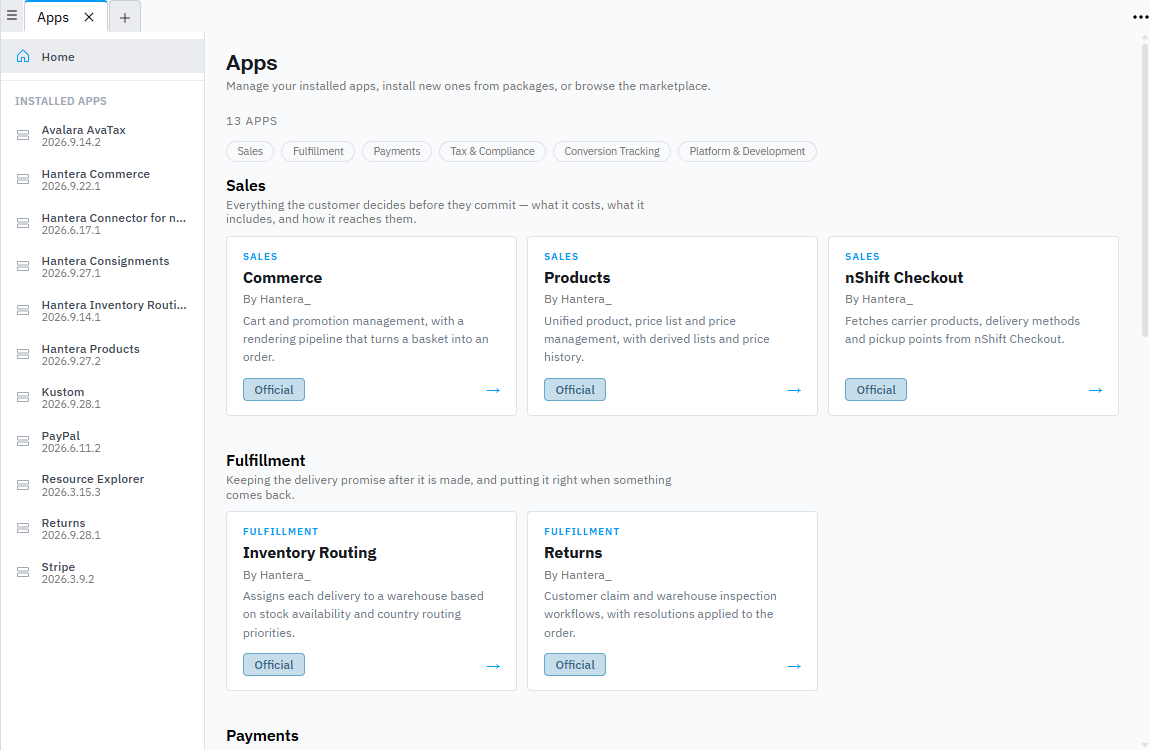
Task: Click the Payments section heading
Action: point(262,736)
